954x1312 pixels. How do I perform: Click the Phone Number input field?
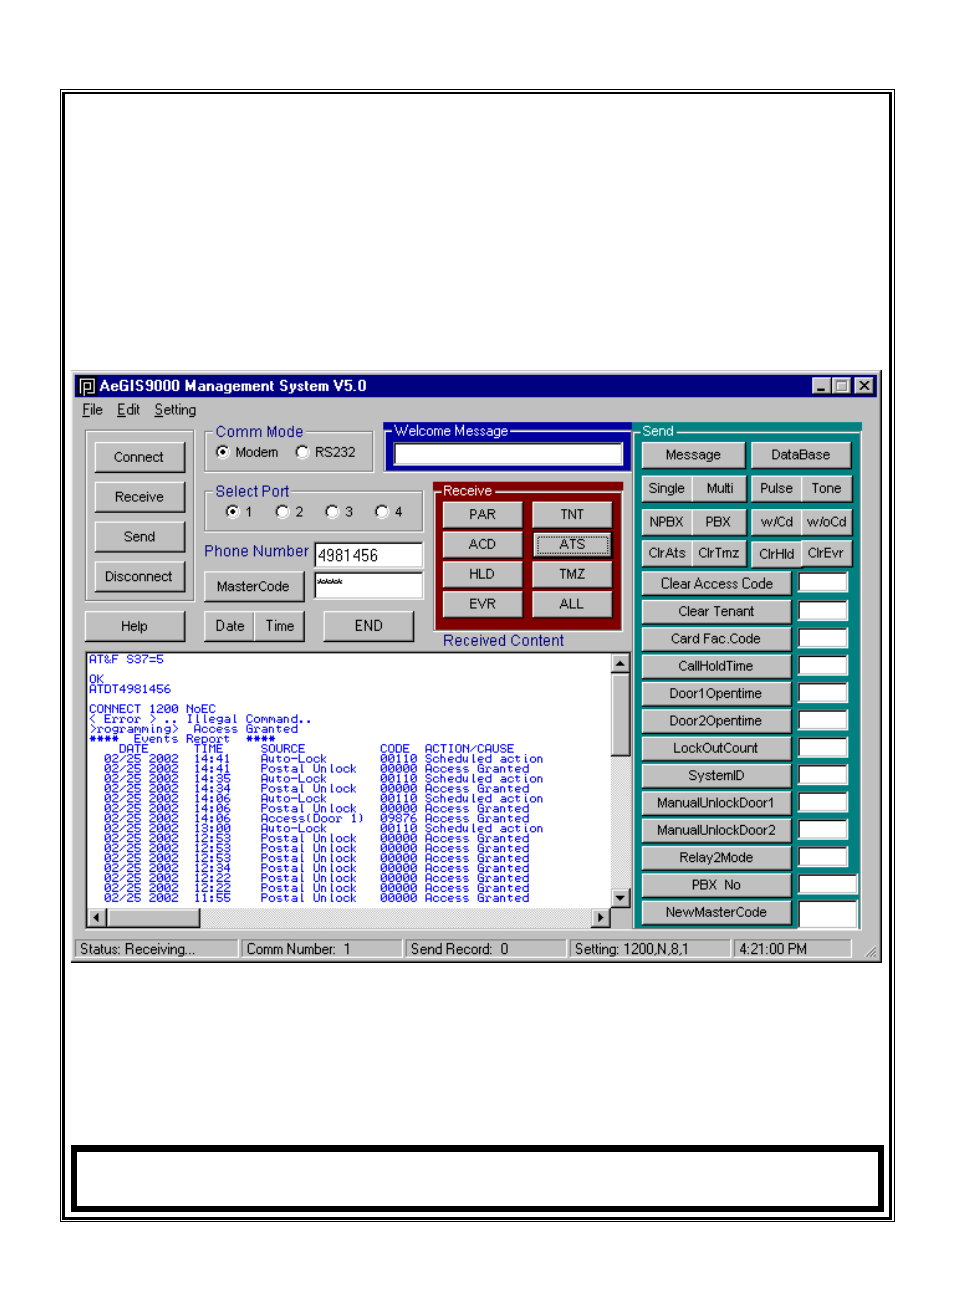tap(369, 555)
